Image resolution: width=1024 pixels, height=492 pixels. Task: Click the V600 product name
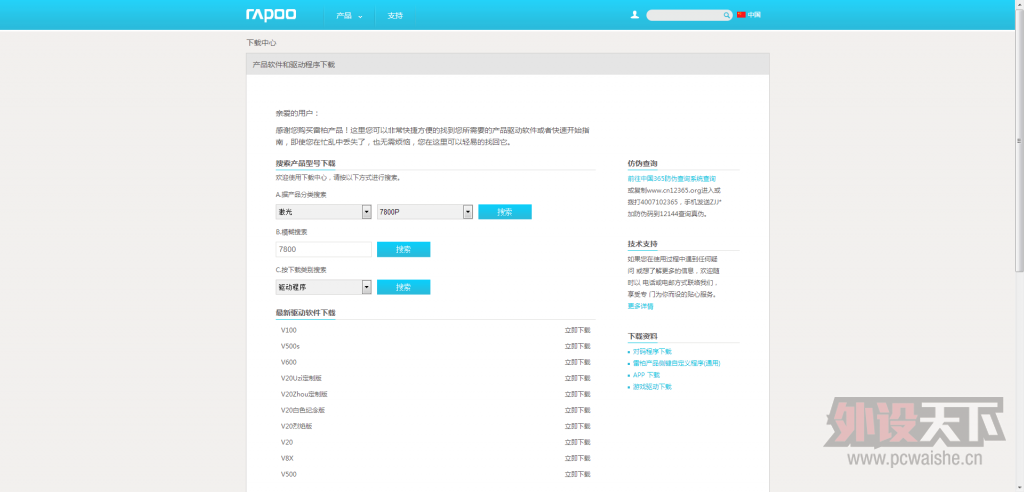289,362
